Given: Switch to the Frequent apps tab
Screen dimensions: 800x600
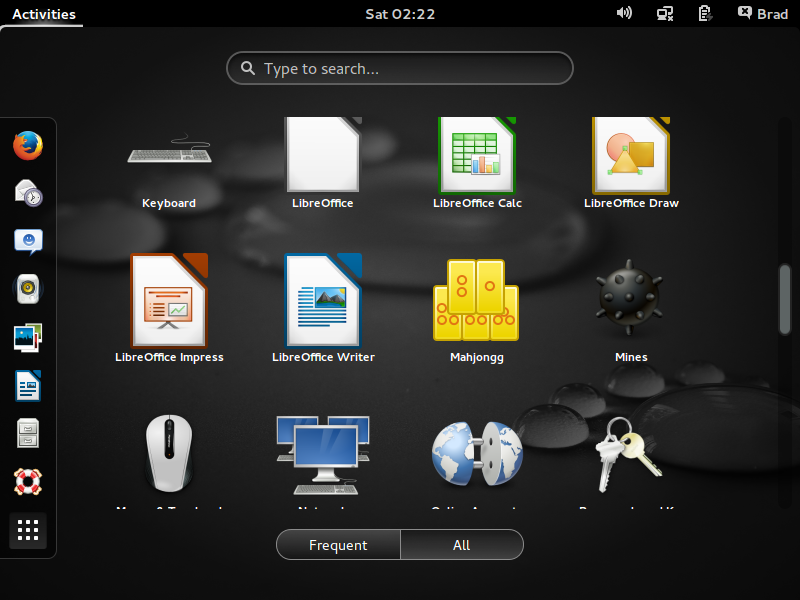Looking at the screenshot, I should pyautogui.click(x=338, y=545).
